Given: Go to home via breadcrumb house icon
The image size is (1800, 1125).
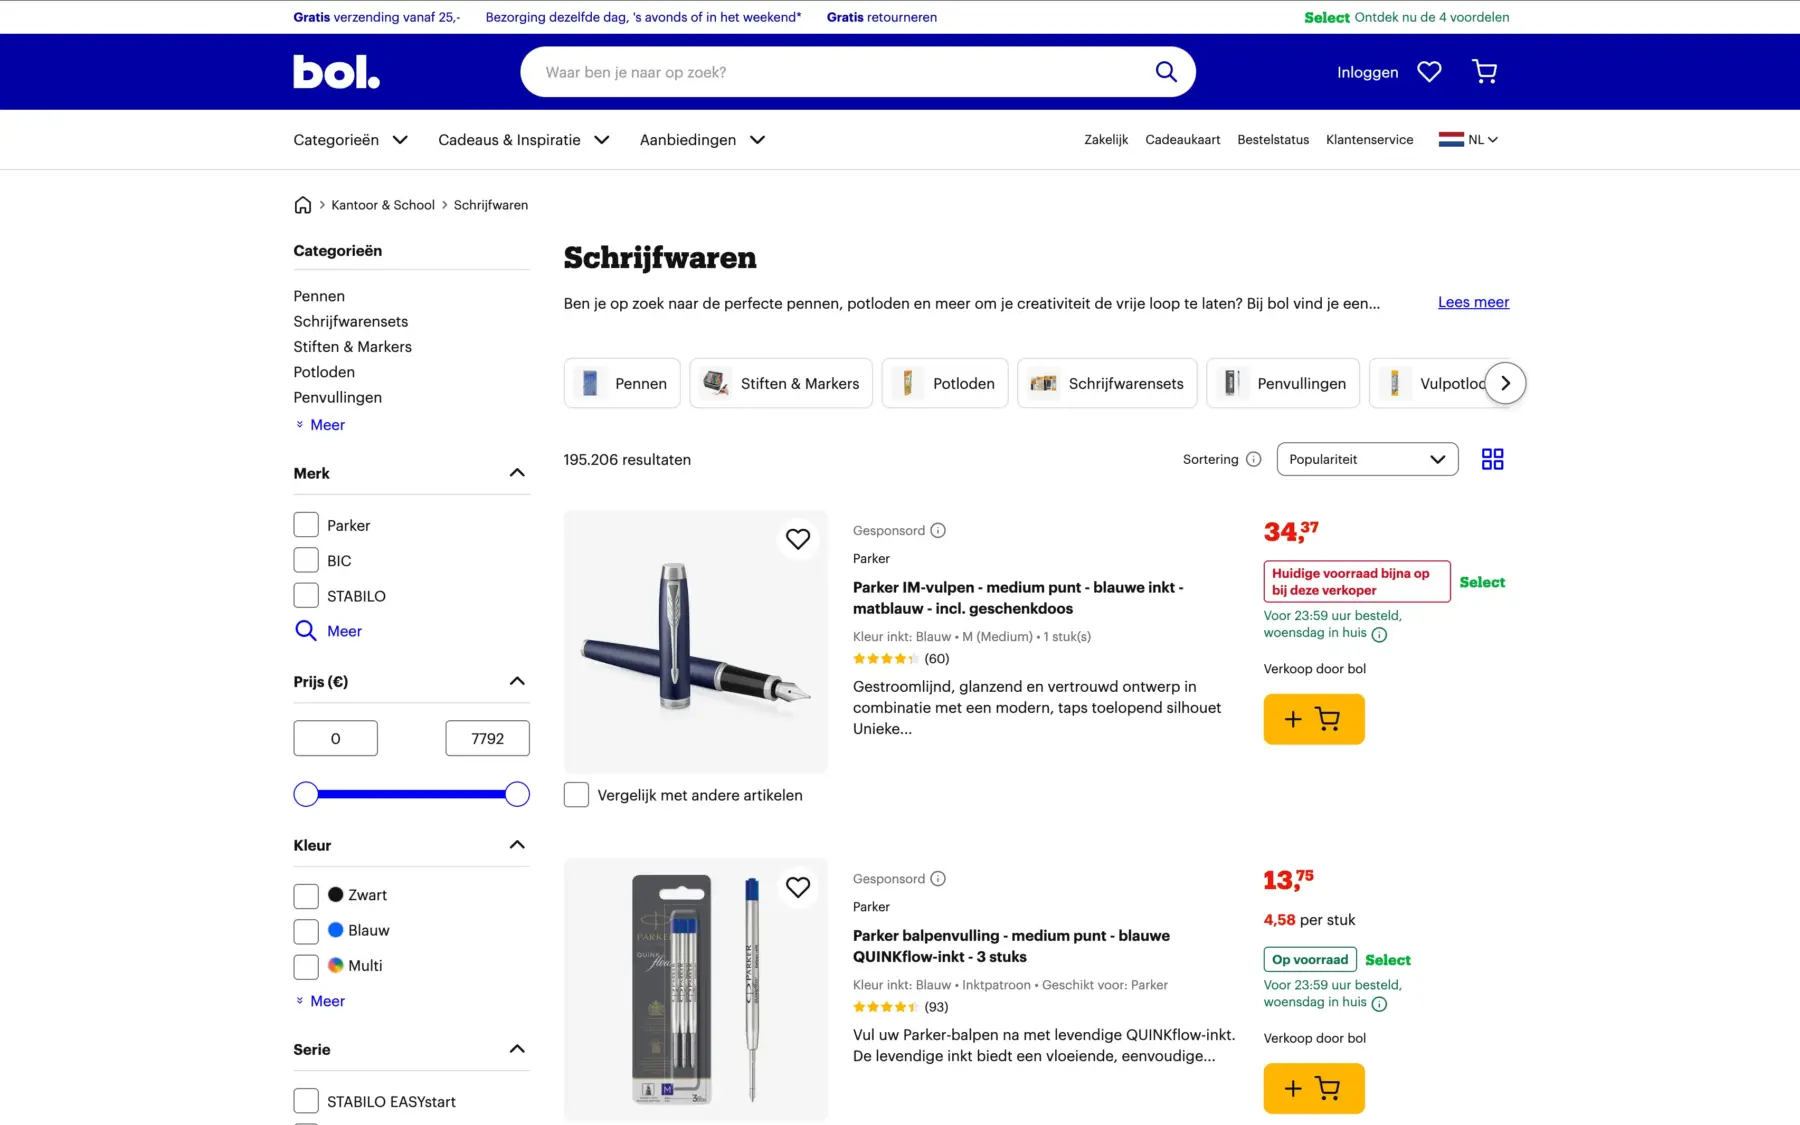Looking at the screenshot, I should pyautogui.click(x=303, y=205).
